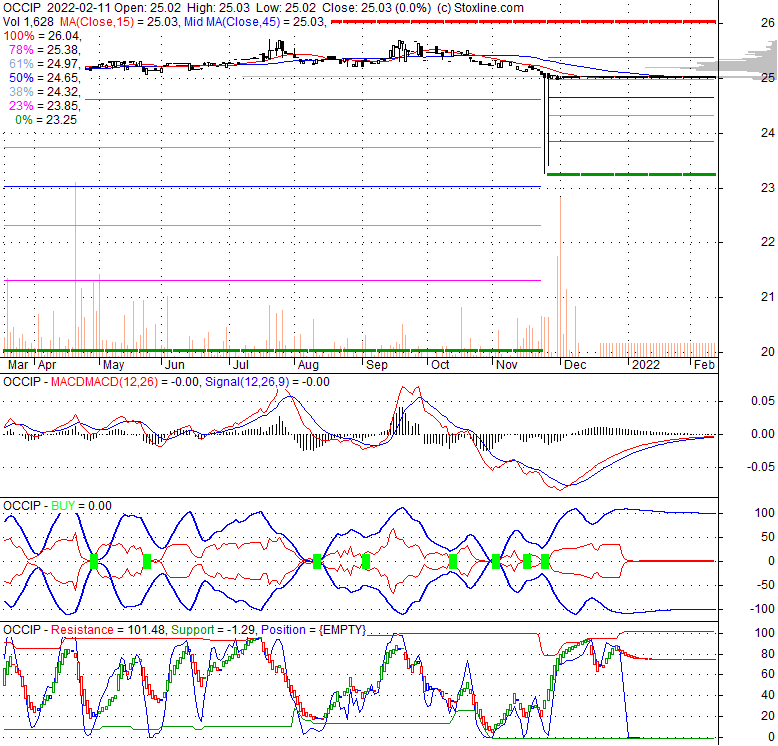Click the 'Position = {EMPTY}' label
Viewport: 778px width, 746px height.
(314, 630)
